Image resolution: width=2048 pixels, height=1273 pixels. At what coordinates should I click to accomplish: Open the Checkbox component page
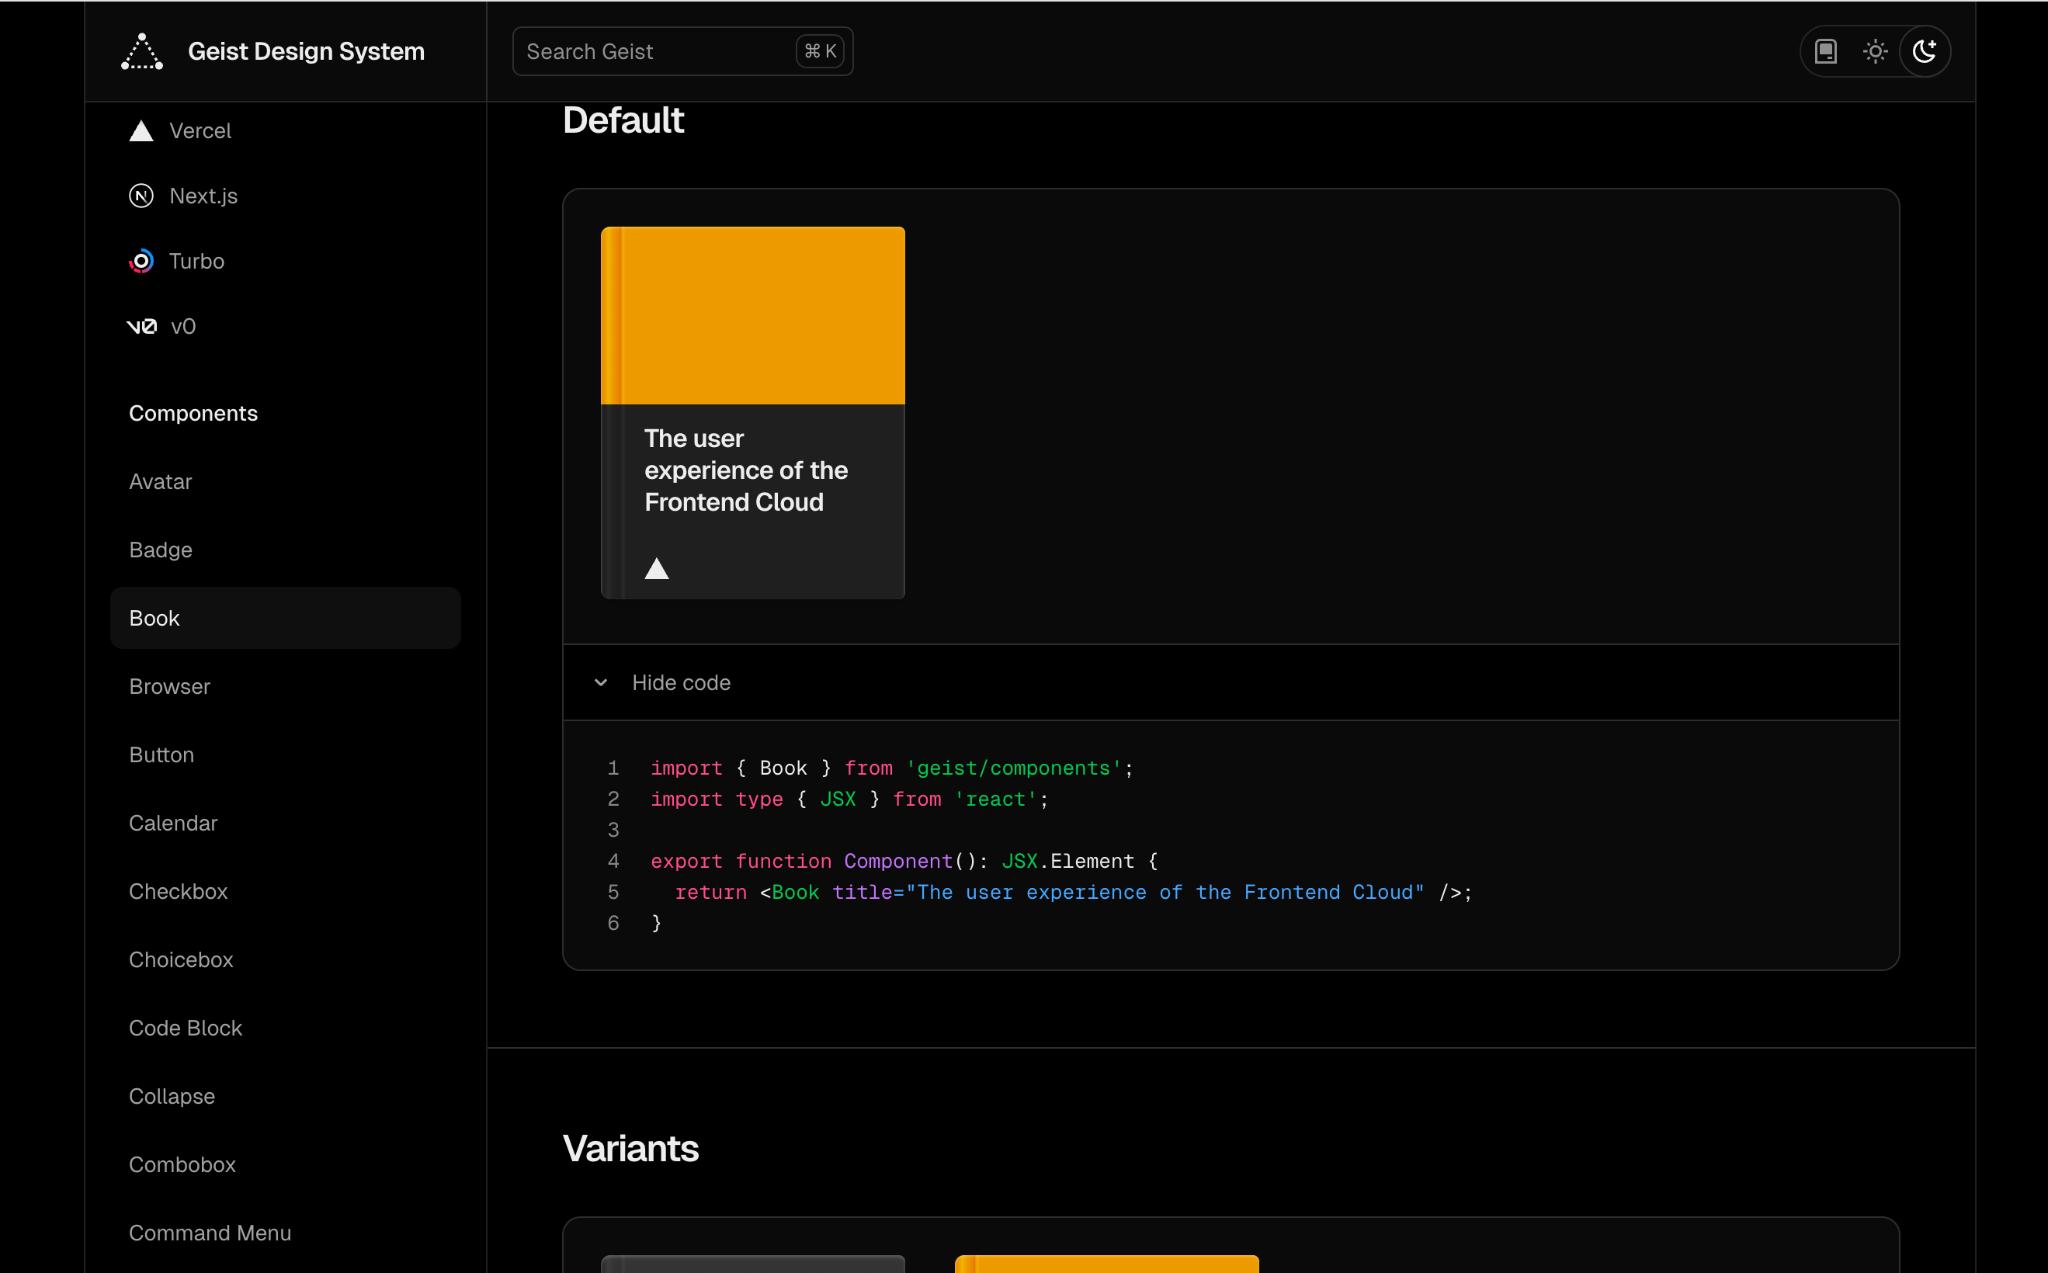(178, 892)
